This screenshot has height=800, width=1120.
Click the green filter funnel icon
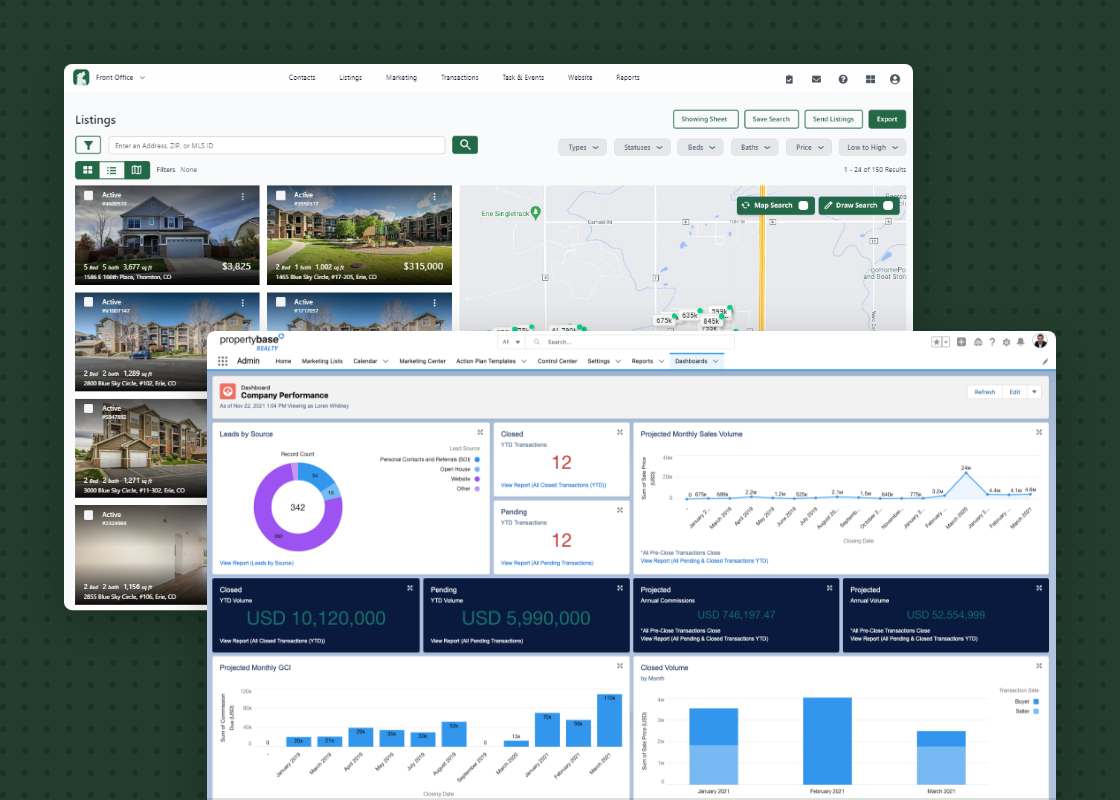tap(88, 145)
